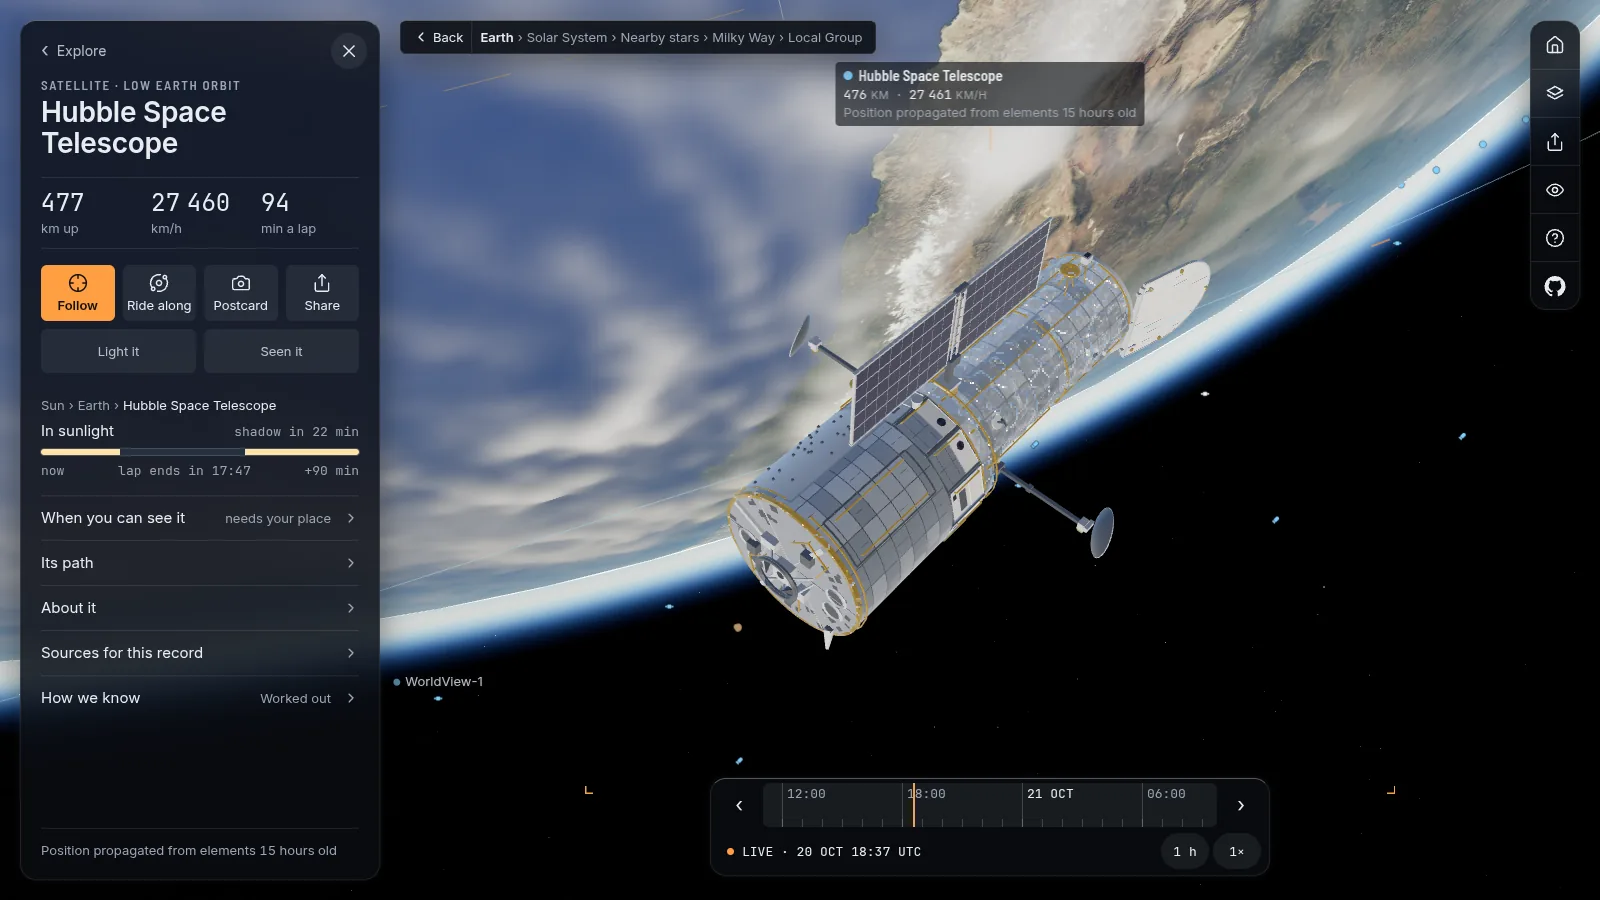Open the GitHub icon link
The image size is (1600, 900).
tap(1554, 286)
